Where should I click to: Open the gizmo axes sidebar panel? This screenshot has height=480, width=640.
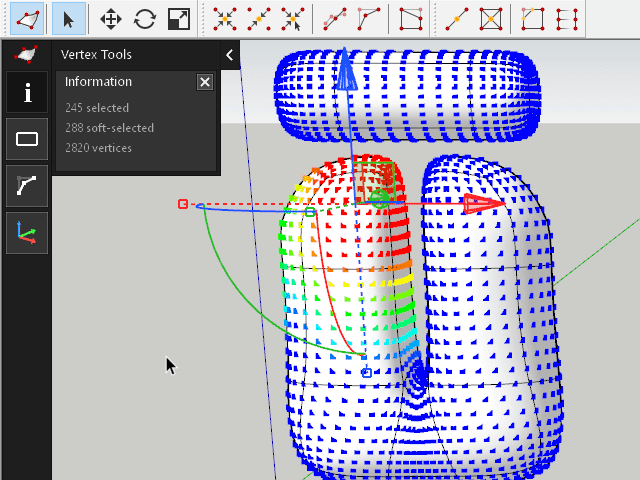[27, 233]
